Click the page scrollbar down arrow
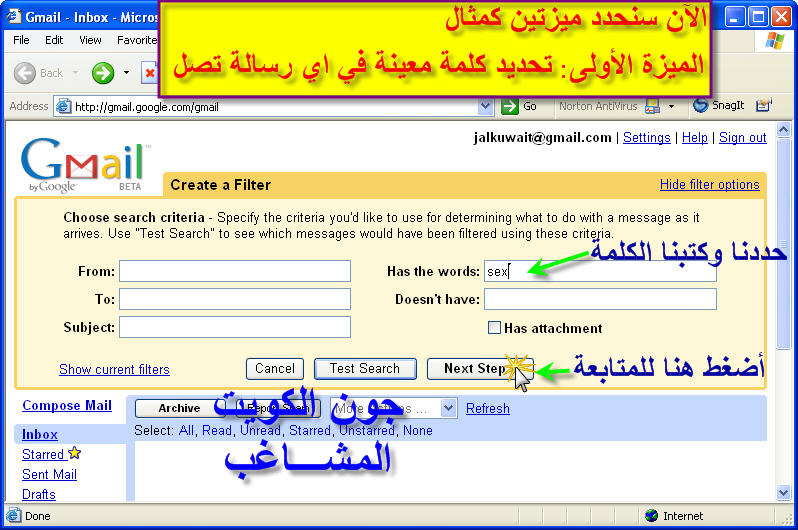Image resolution: width=798 pixels, height=530 pixels. pyautogui.click(x=783, y=492)
